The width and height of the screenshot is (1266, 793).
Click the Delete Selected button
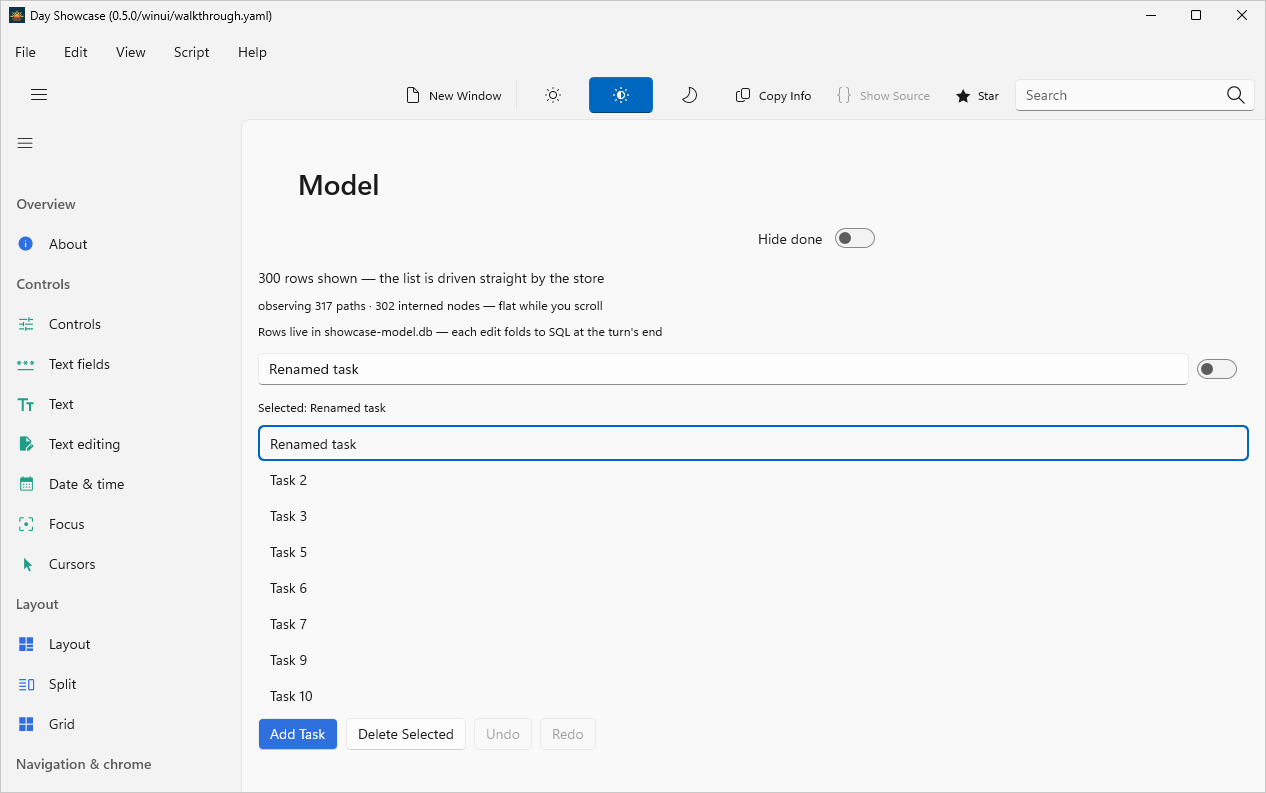pyautogui.click(x=406, y=734)
